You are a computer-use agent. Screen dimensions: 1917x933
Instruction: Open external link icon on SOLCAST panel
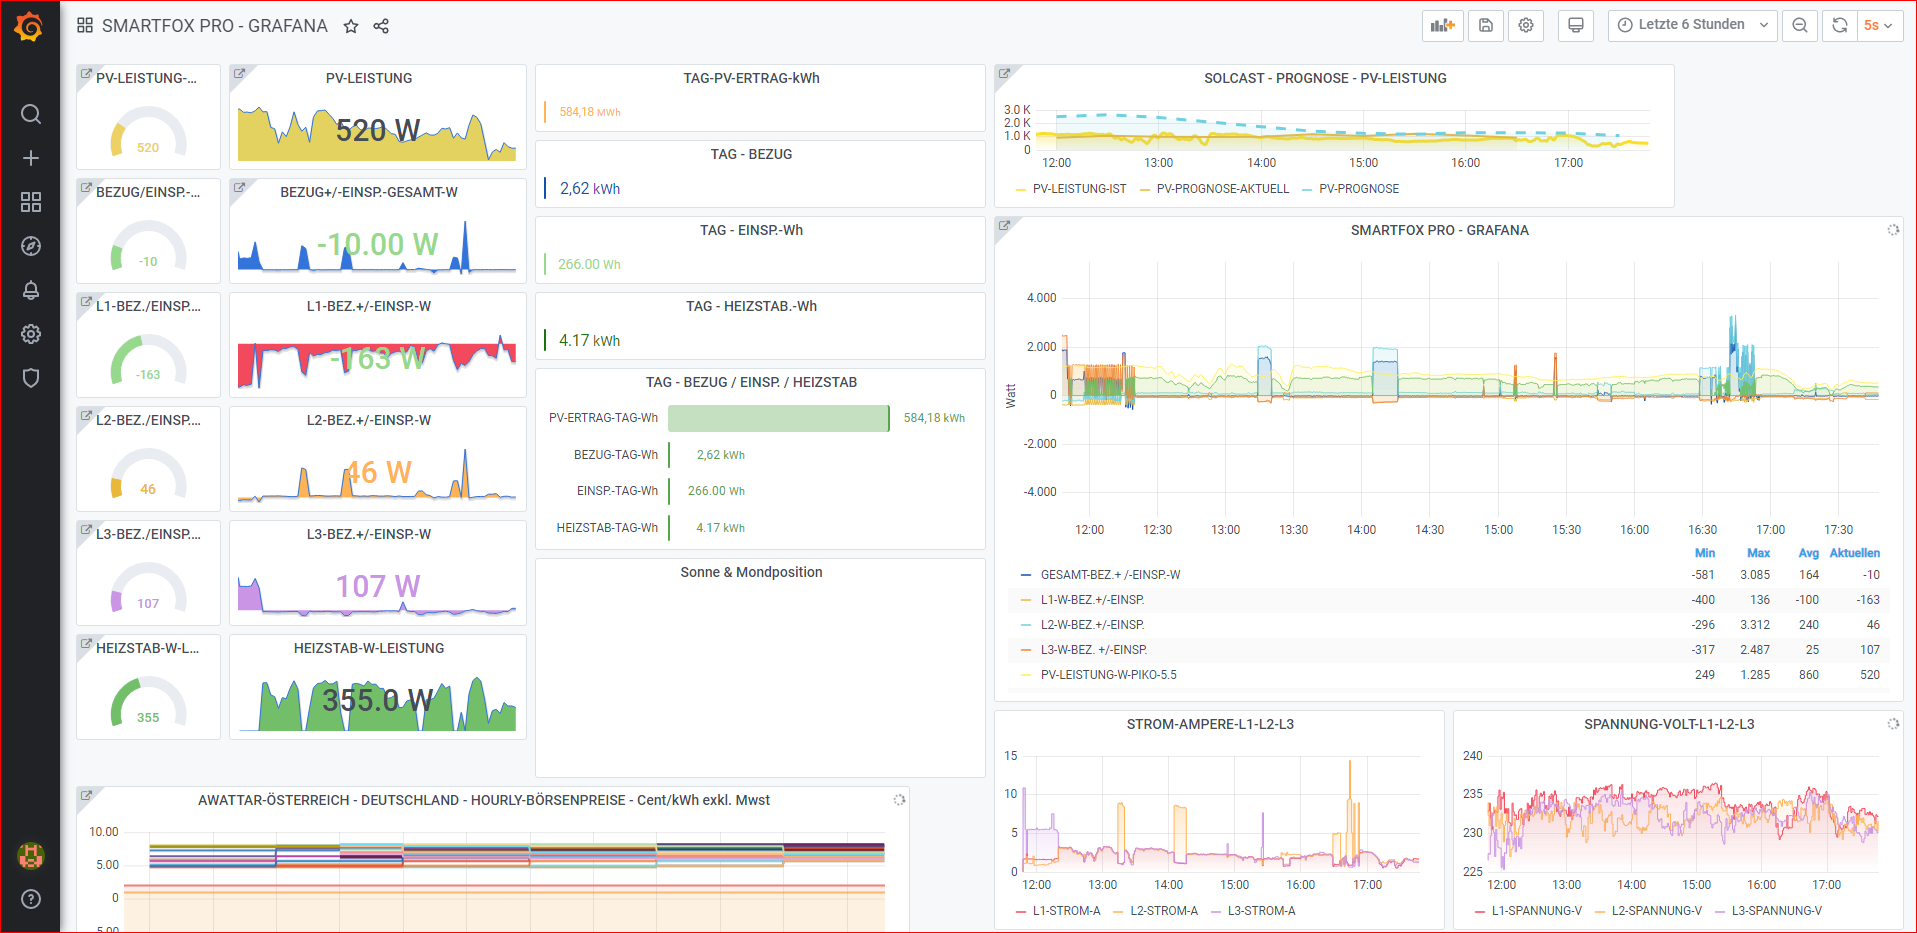1004,74
